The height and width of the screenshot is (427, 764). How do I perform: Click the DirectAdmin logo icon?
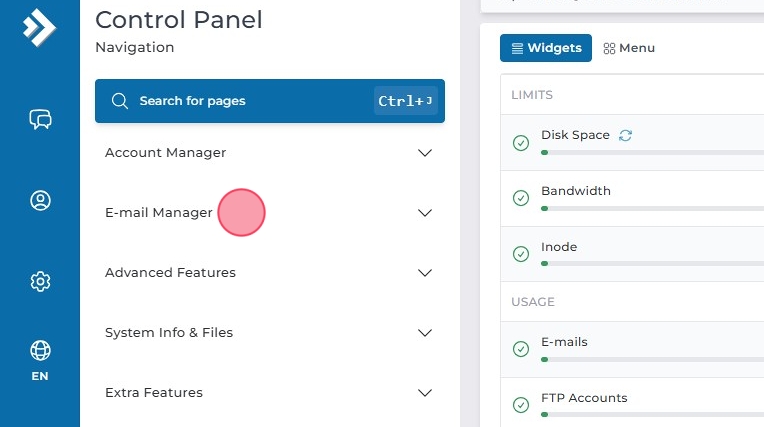[39, 27]
